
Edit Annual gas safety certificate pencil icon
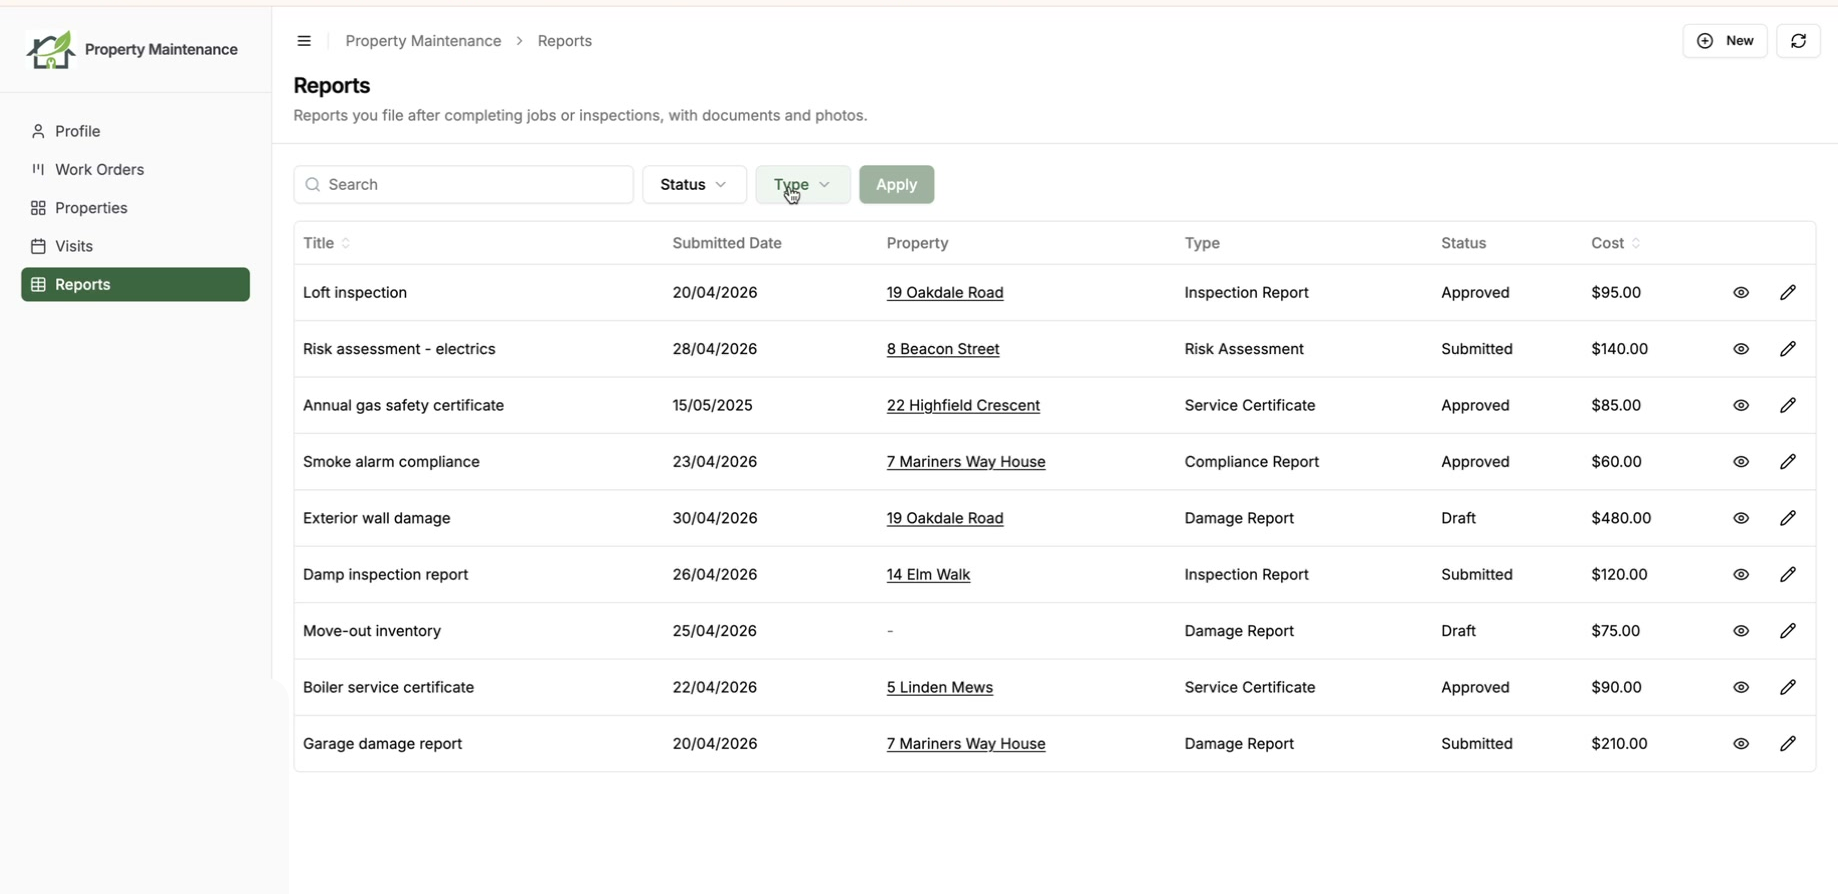click(1788, 405)
